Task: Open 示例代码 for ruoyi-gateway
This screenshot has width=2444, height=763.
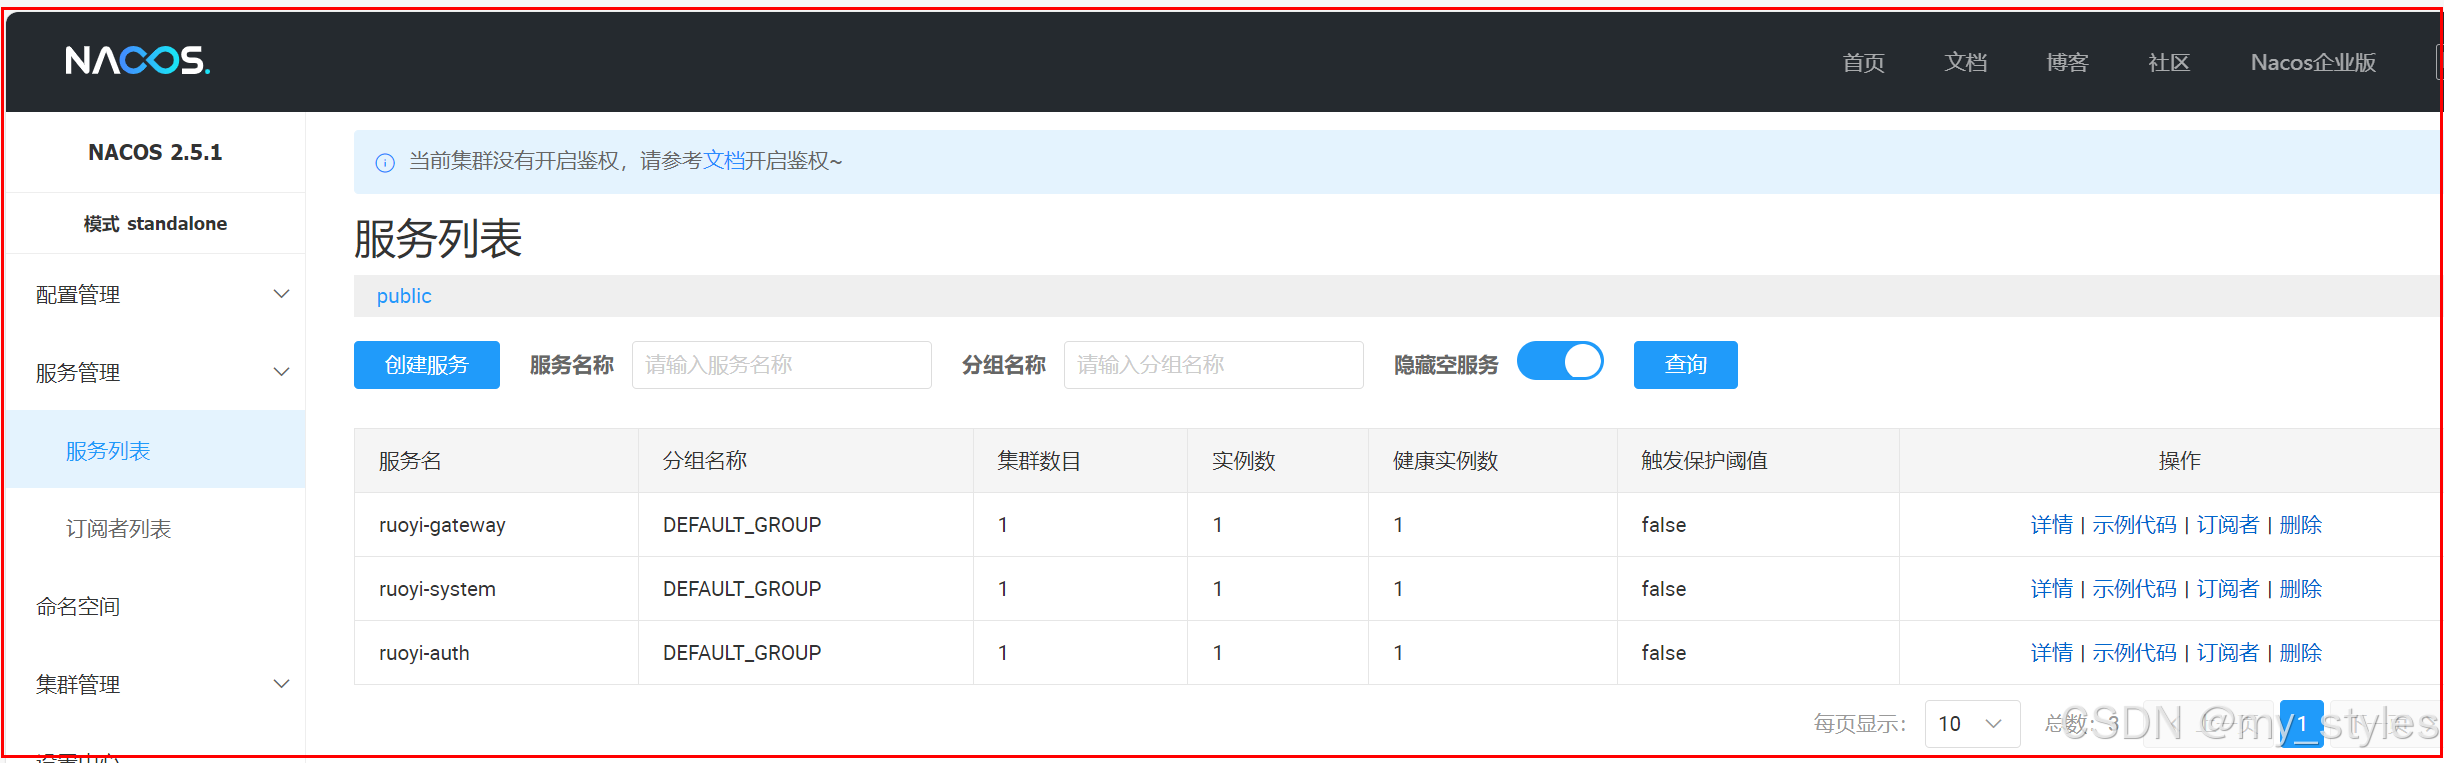Action: pos(2134,525)
